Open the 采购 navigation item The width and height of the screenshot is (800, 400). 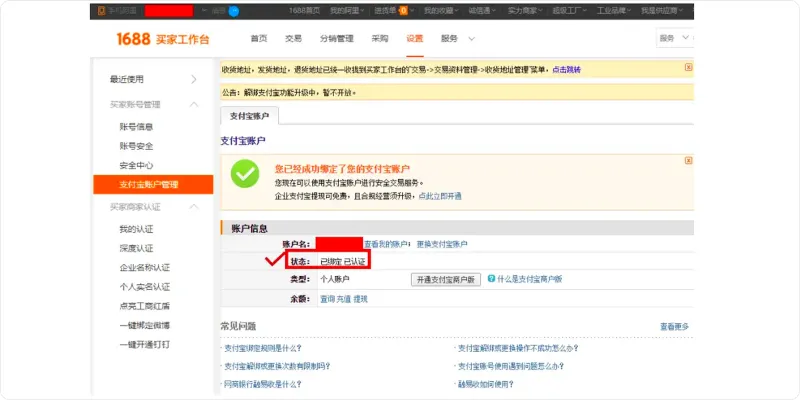(x=380, y=39)
